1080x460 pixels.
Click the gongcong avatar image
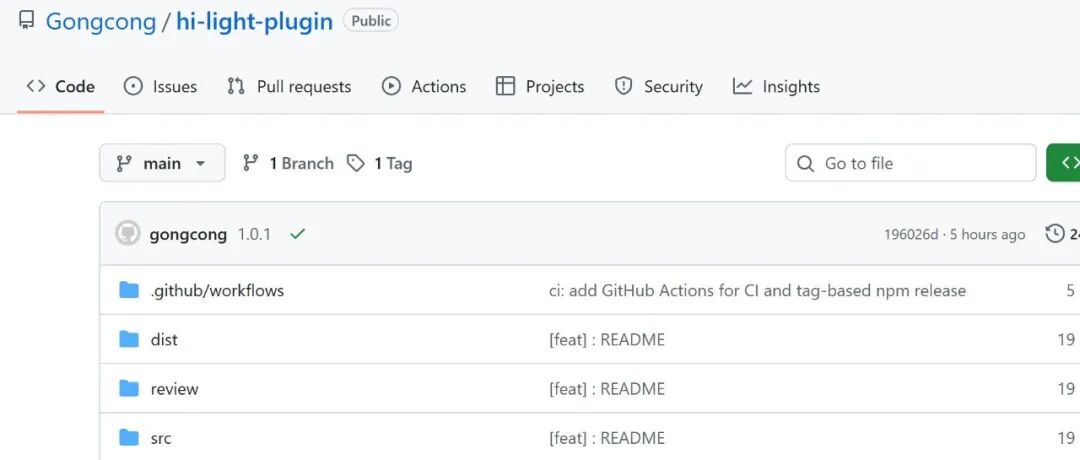click(127, 233)
